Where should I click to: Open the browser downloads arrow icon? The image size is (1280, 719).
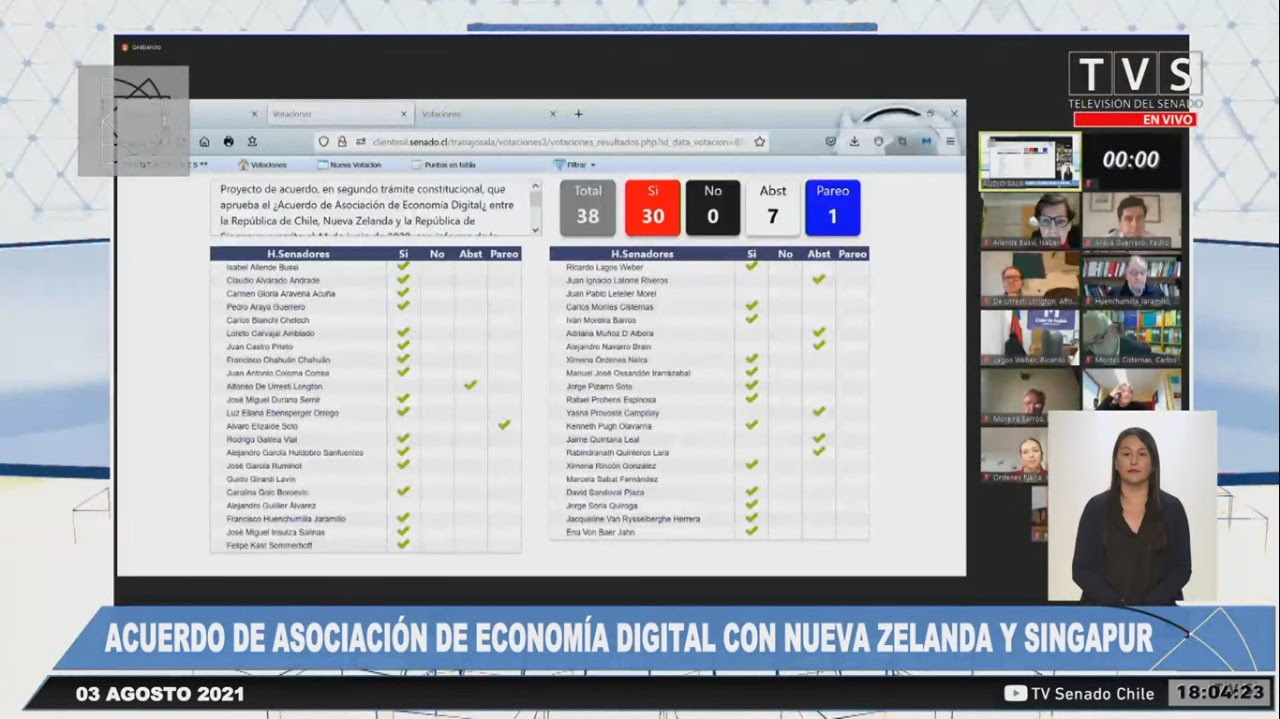(x=854, y=142)
